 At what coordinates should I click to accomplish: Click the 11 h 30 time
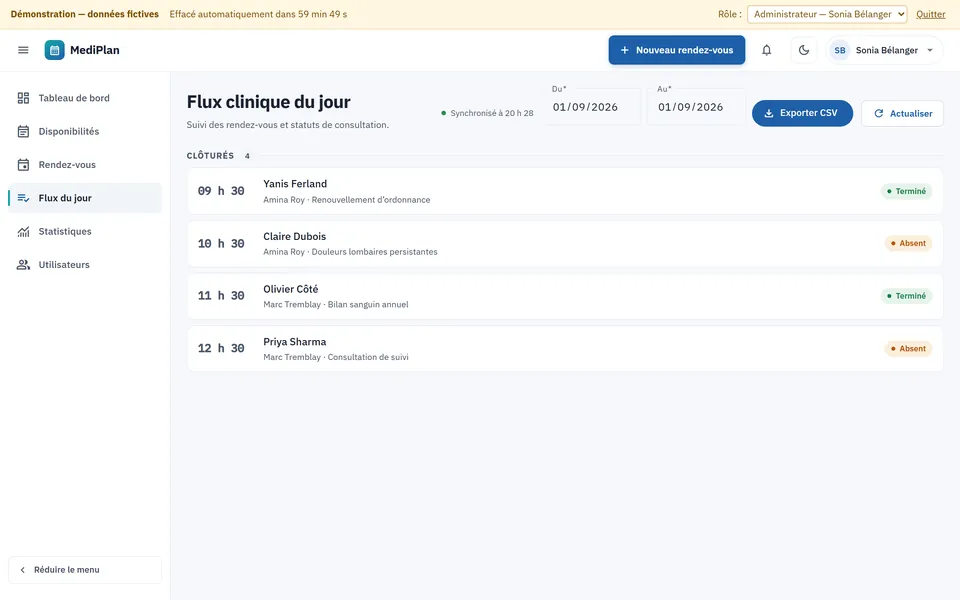point(221,296)
